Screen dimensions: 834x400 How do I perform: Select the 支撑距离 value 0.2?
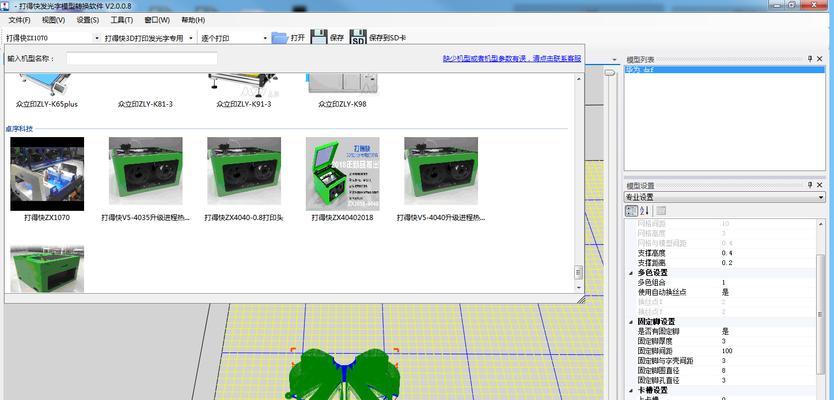point(727,263)
